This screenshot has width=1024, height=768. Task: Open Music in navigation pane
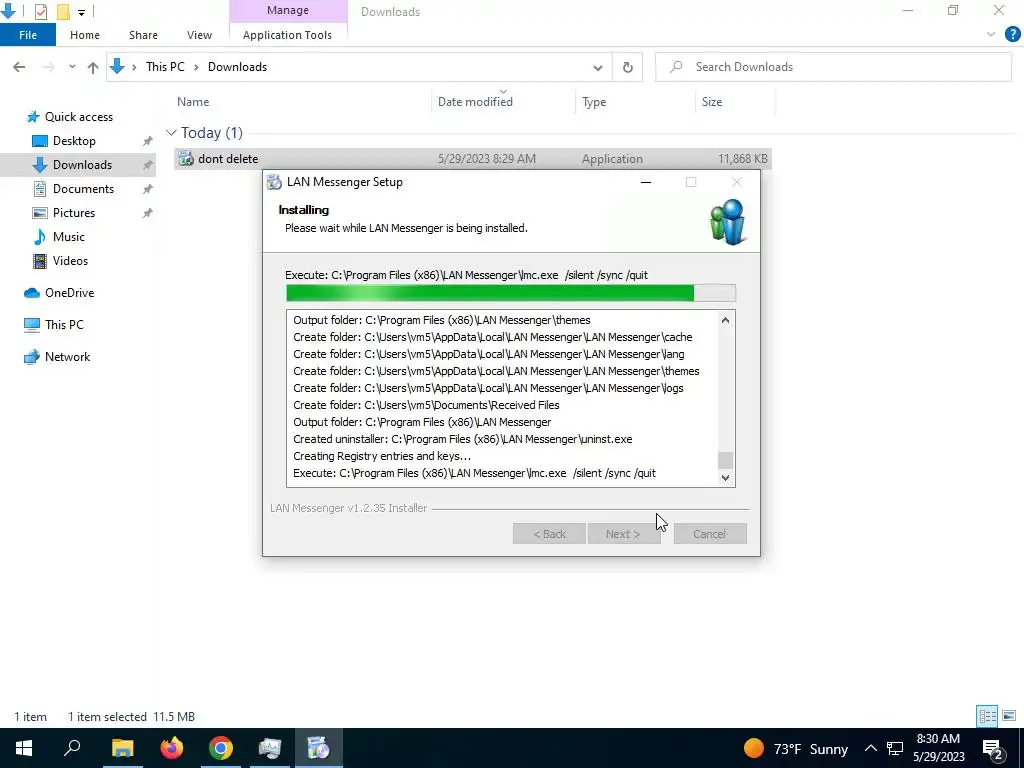click(69, 237)
